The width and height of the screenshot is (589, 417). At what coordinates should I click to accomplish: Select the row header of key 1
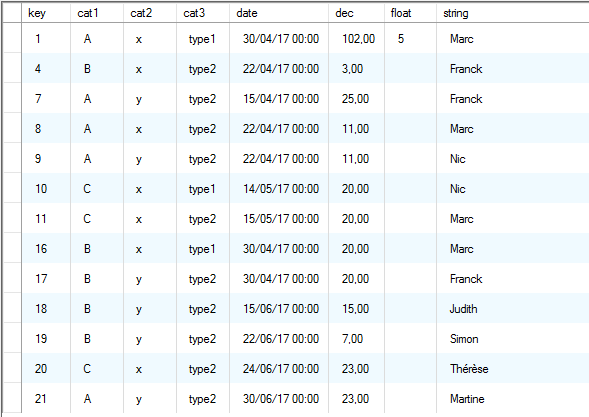tap(12, 38)
